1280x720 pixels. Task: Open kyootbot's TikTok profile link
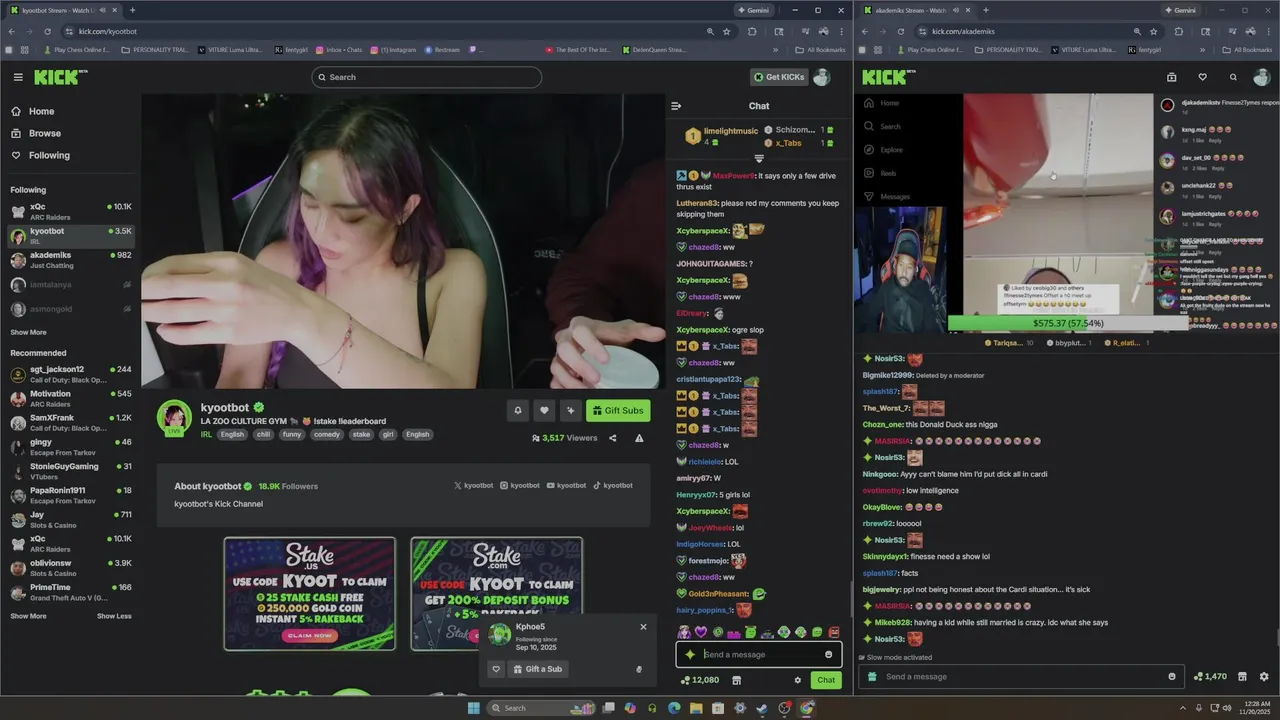coord(612,486)
